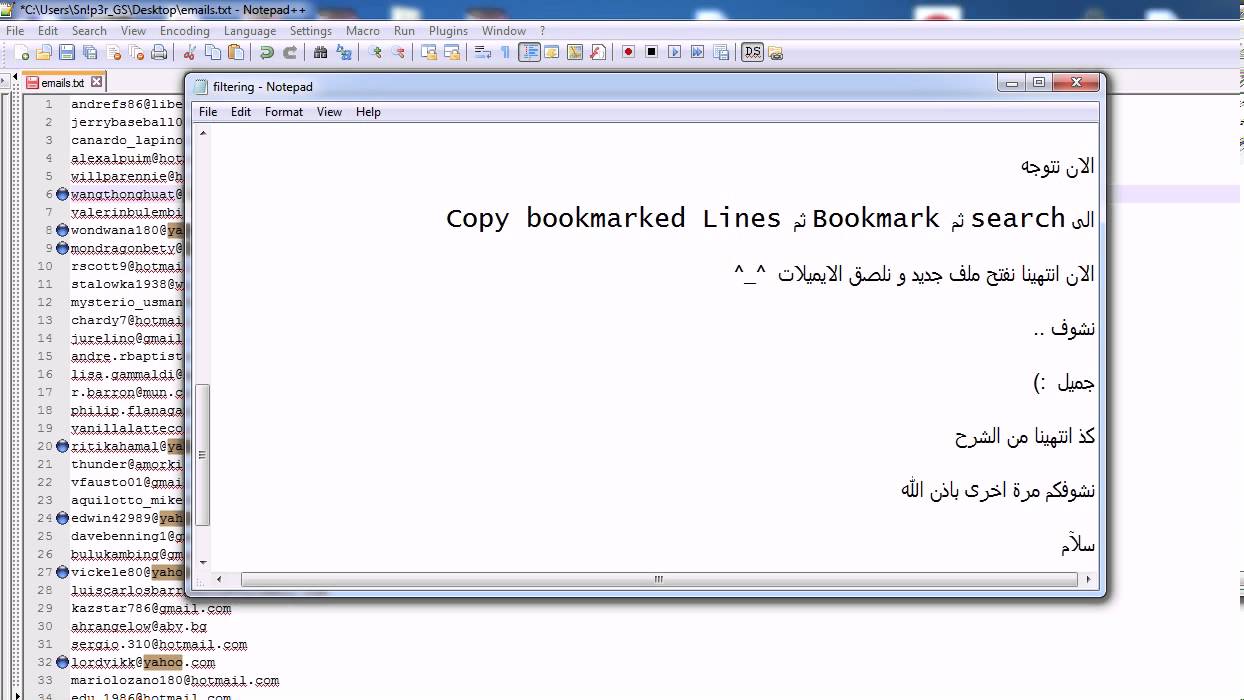Click the DS plugin toolbar icon
Viewport: 1244px width, 700px height.
click(x=752, y=52)
